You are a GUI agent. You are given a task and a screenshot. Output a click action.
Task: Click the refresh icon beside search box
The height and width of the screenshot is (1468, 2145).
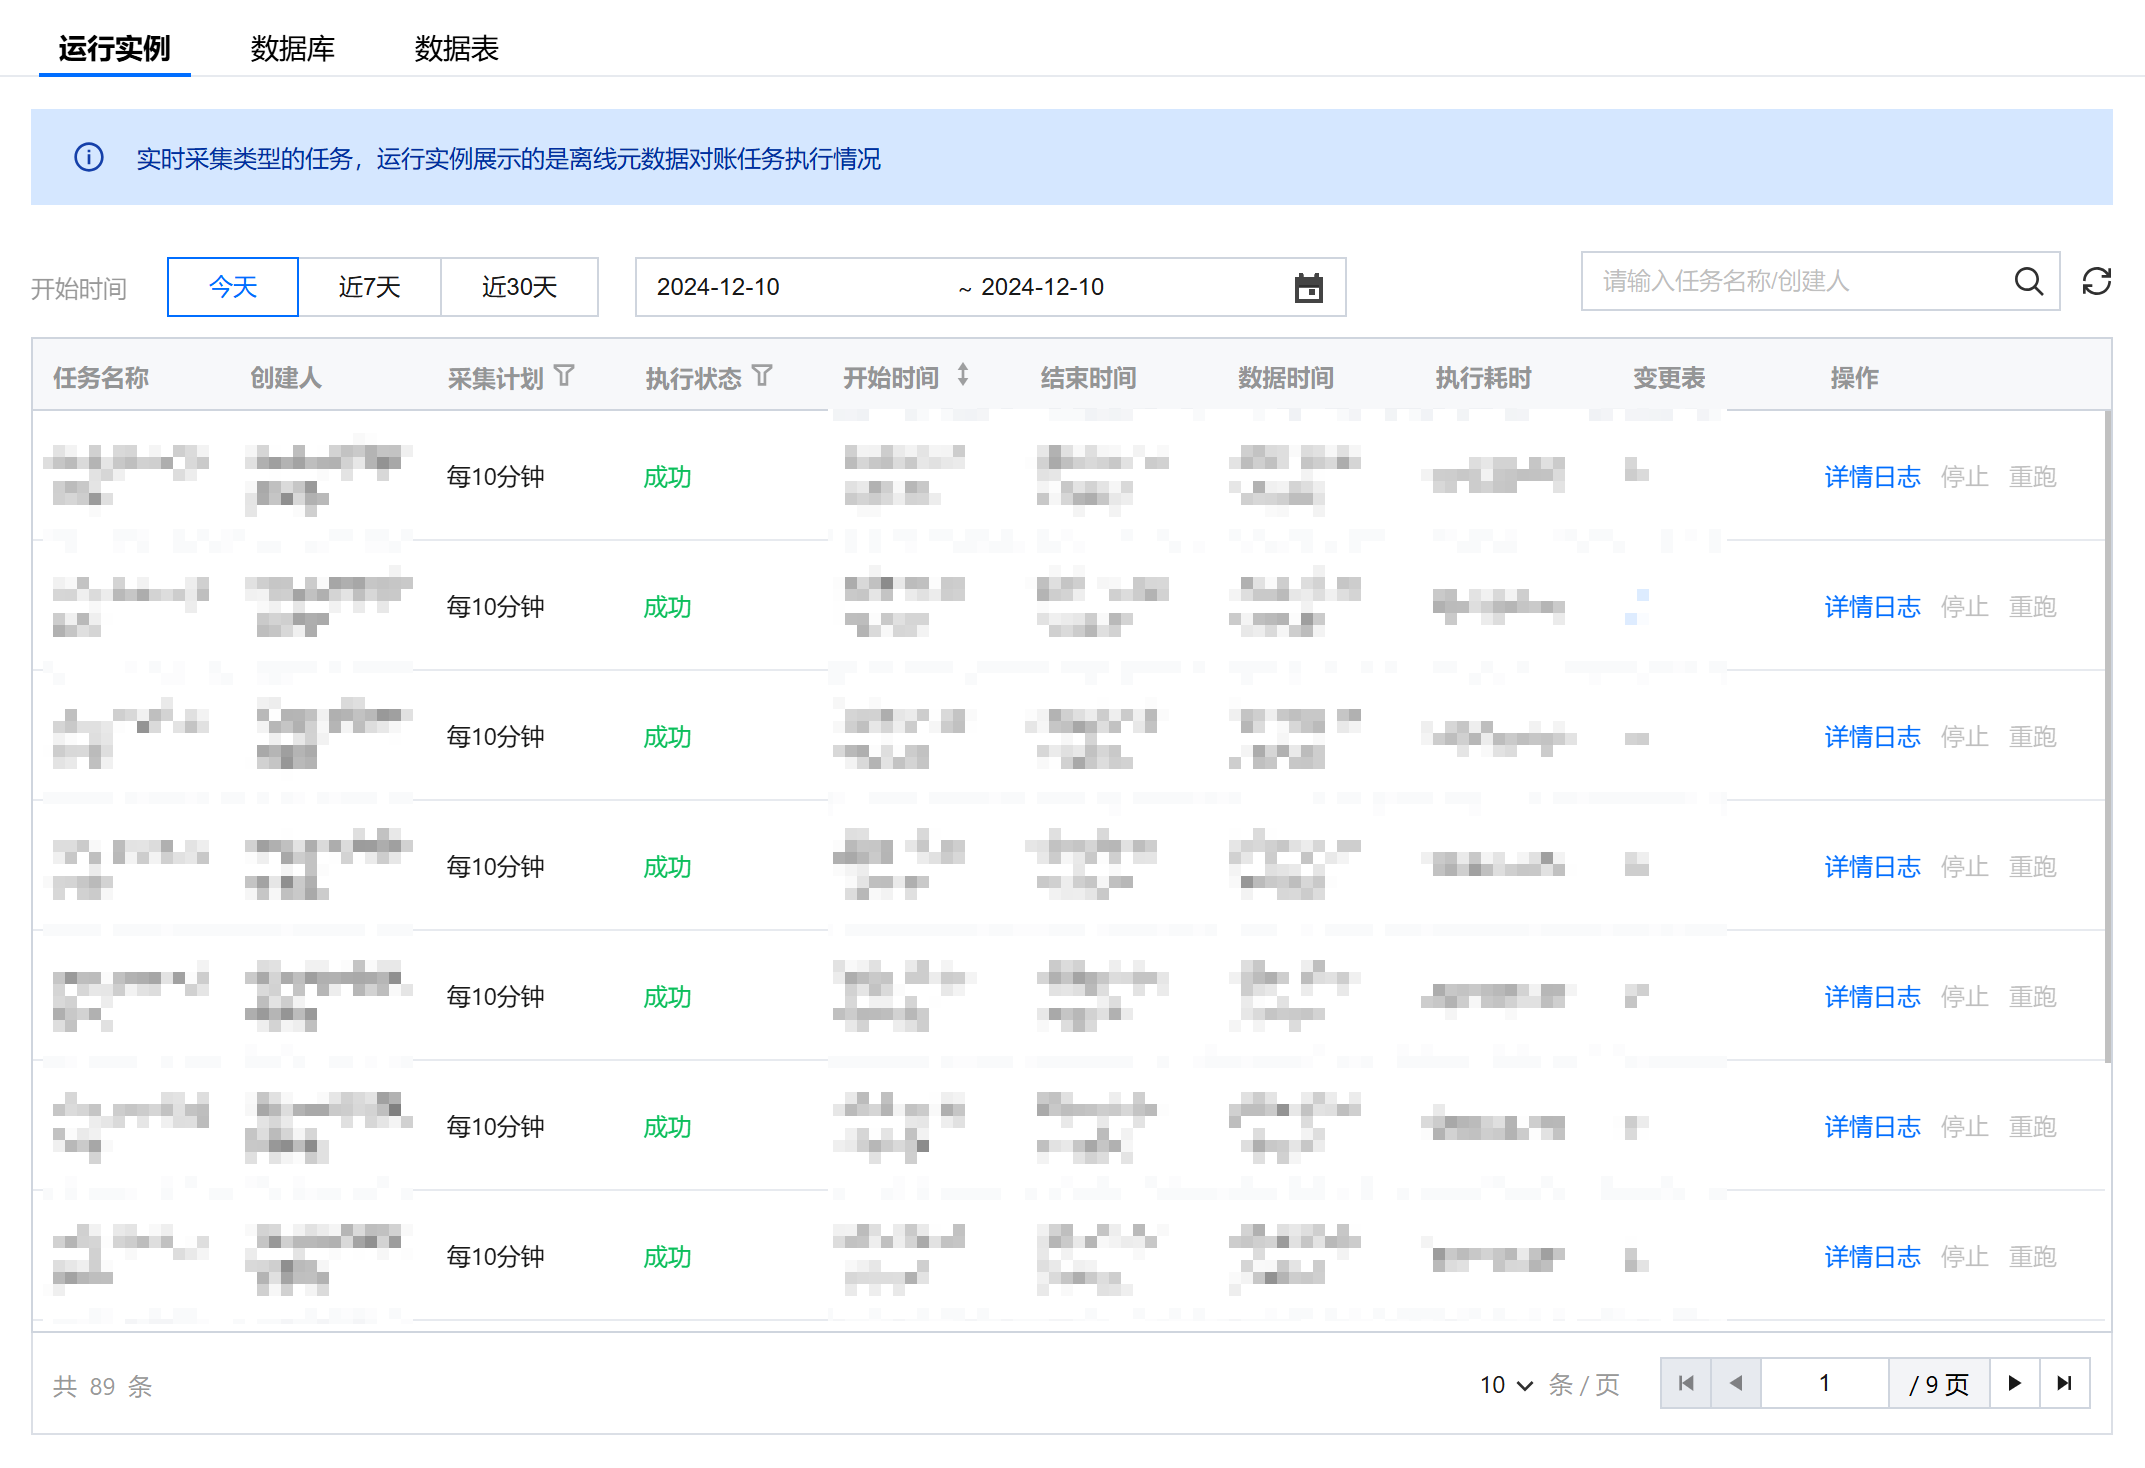[2096, 282]
